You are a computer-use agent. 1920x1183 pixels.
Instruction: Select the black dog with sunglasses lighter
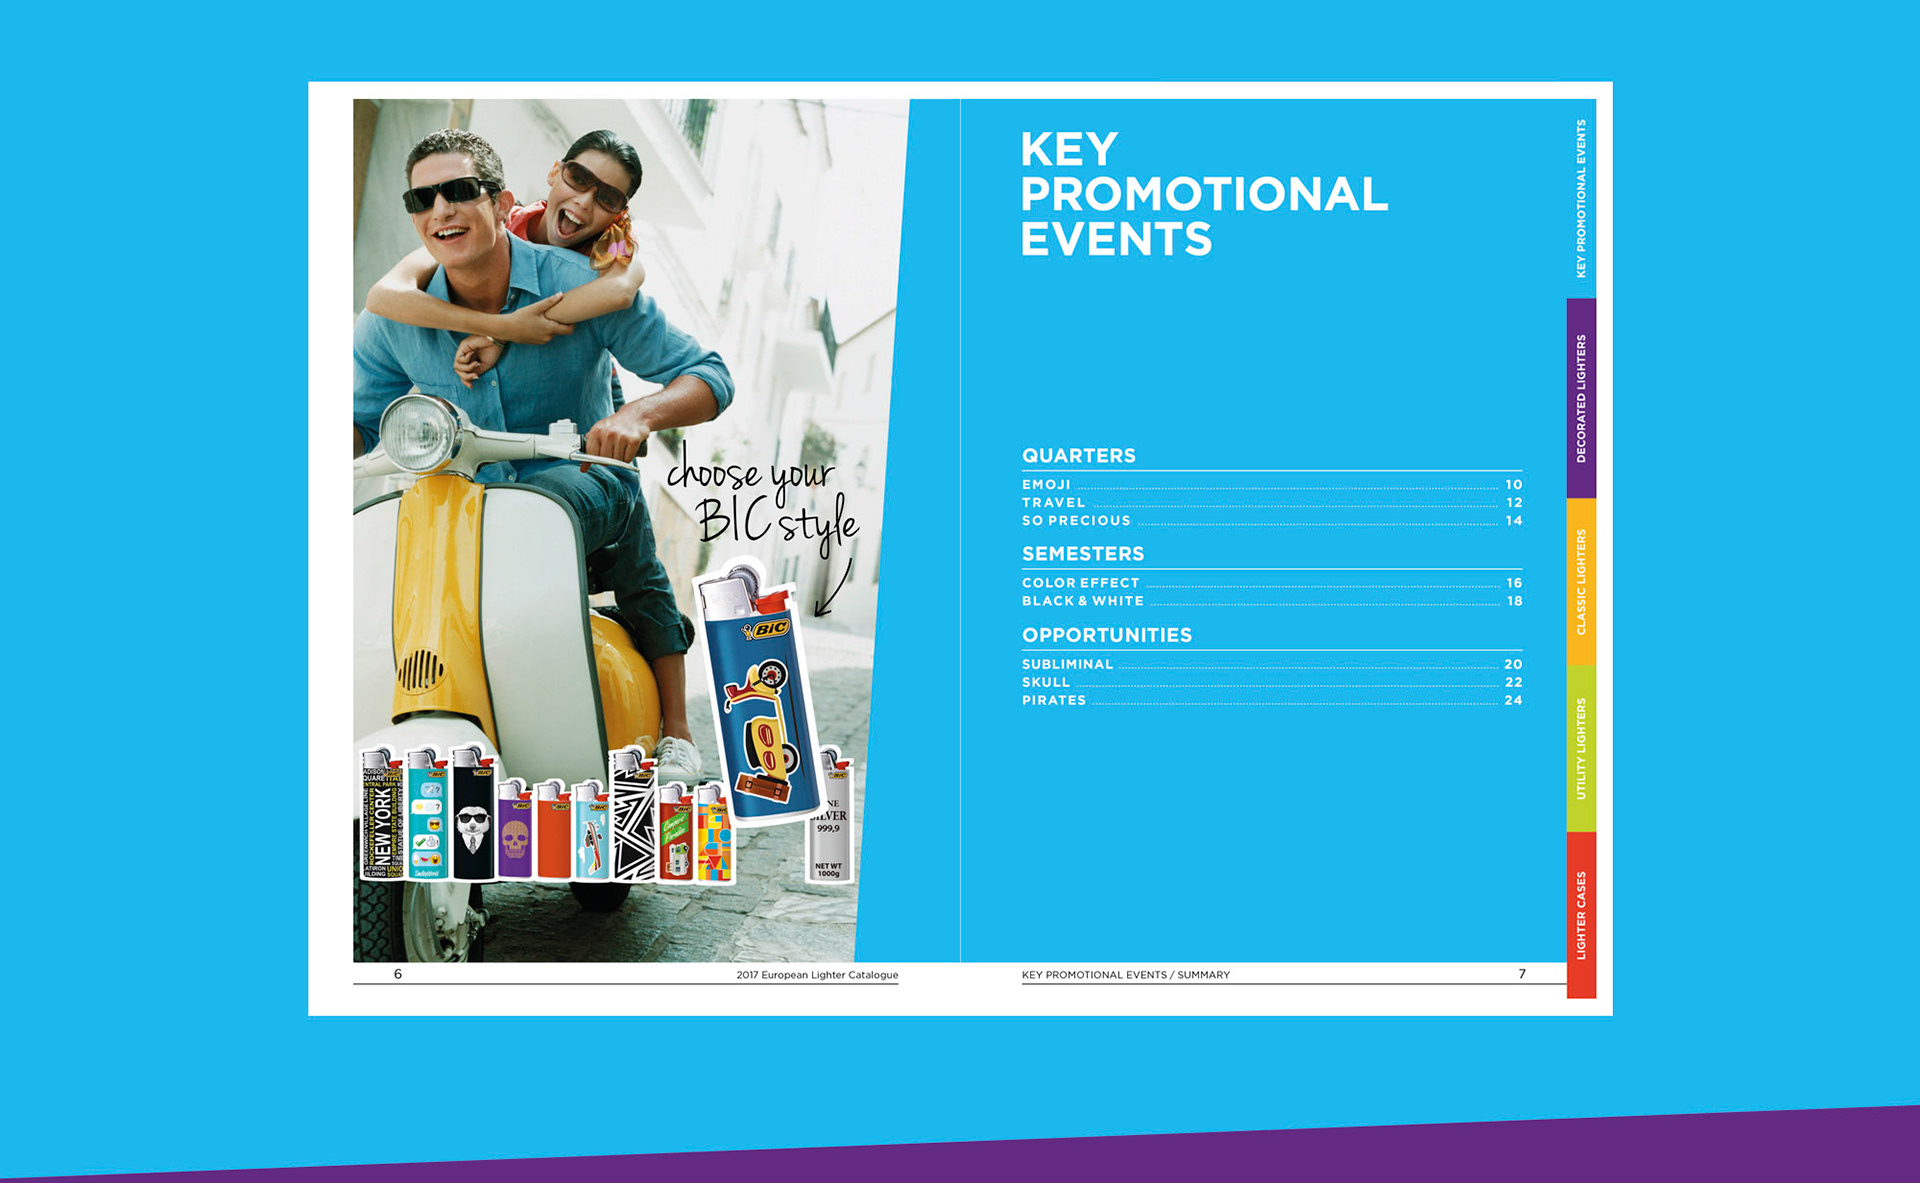click(x=472, y=814)
